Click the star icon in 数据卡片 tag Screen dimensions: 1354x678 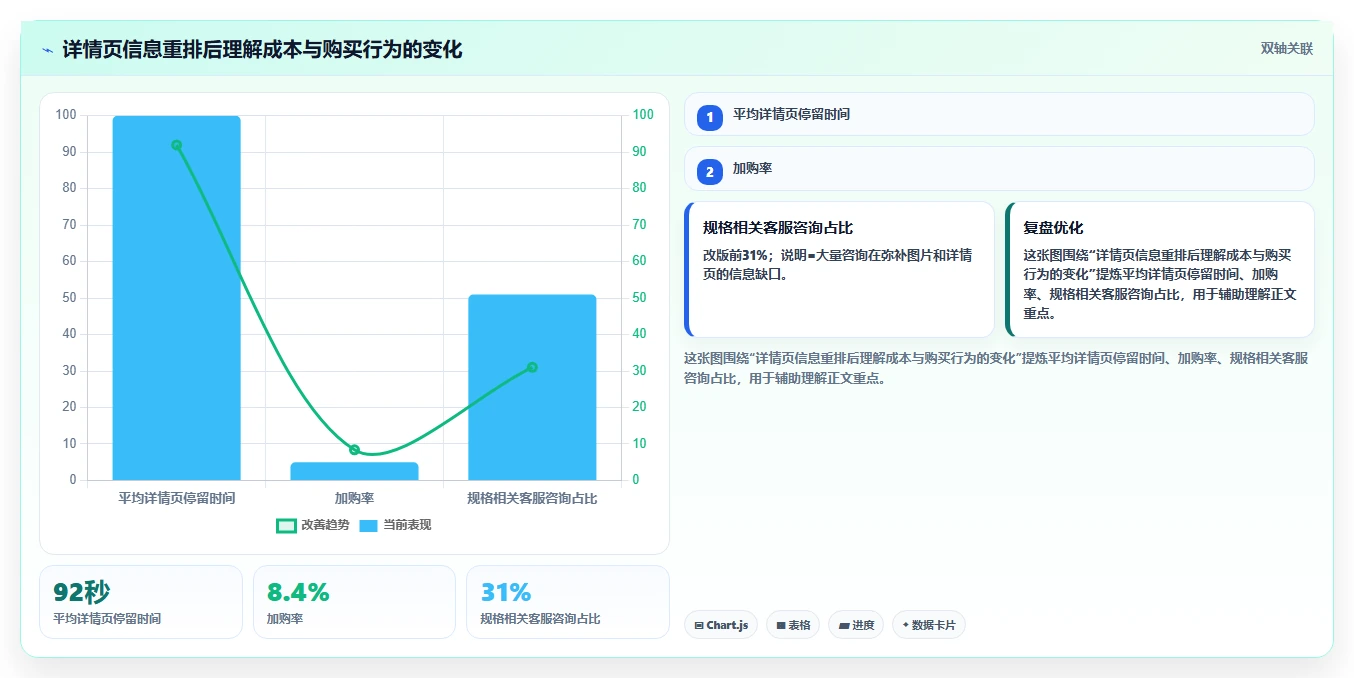point(905,625)
